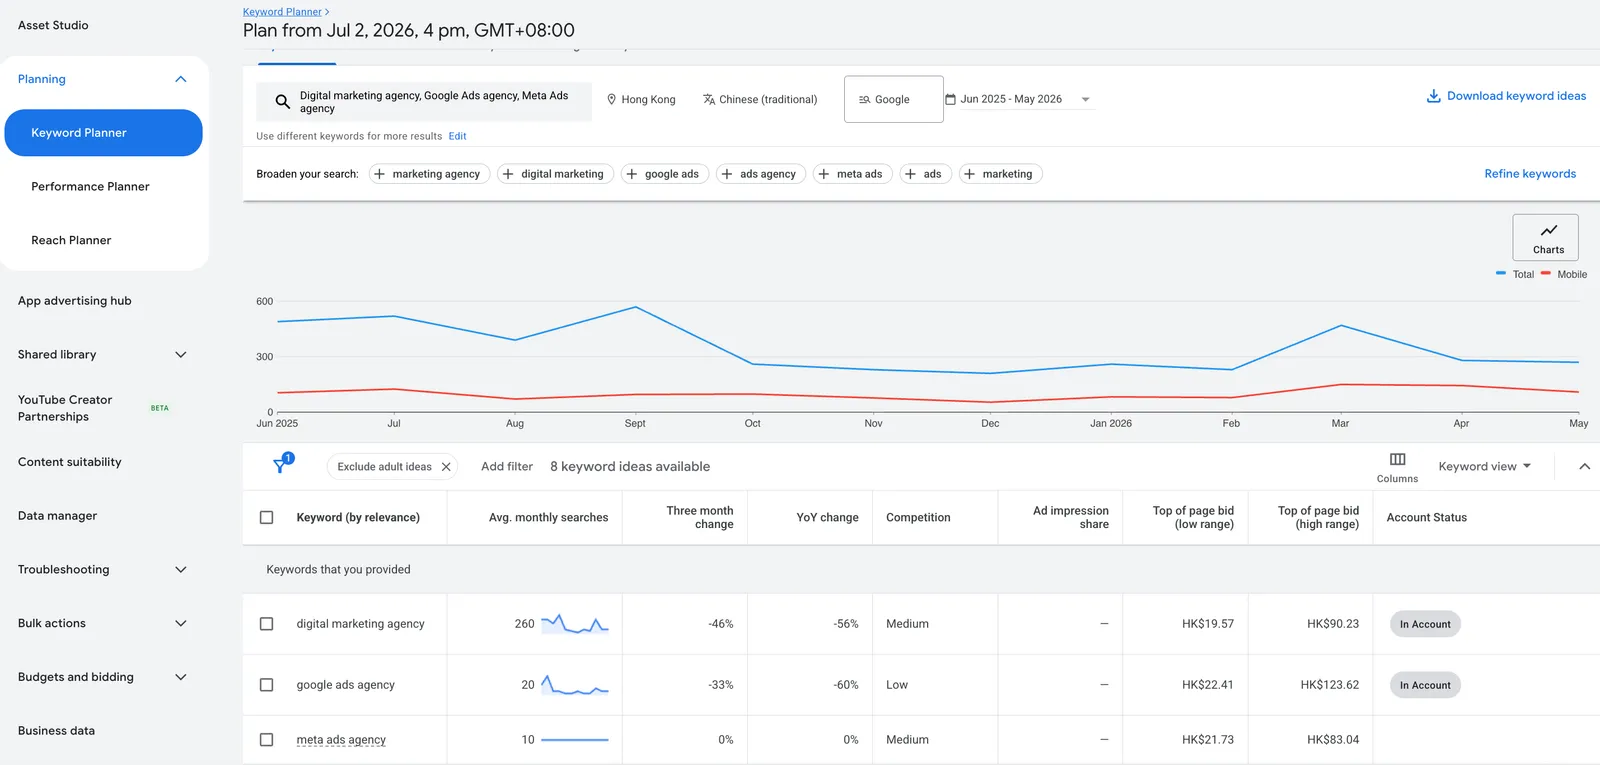Add 'google ads' suggestion chip

coord(665,174)
